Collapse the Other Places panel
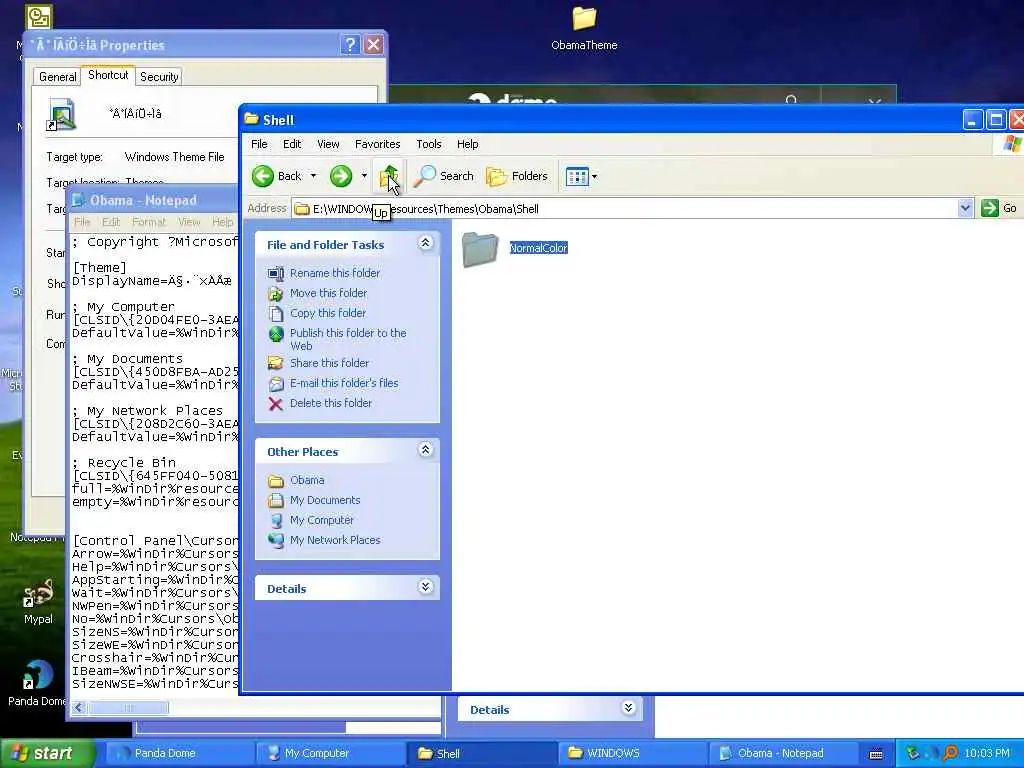This screenshot has height=768, width=1024. tap(425, 450)
